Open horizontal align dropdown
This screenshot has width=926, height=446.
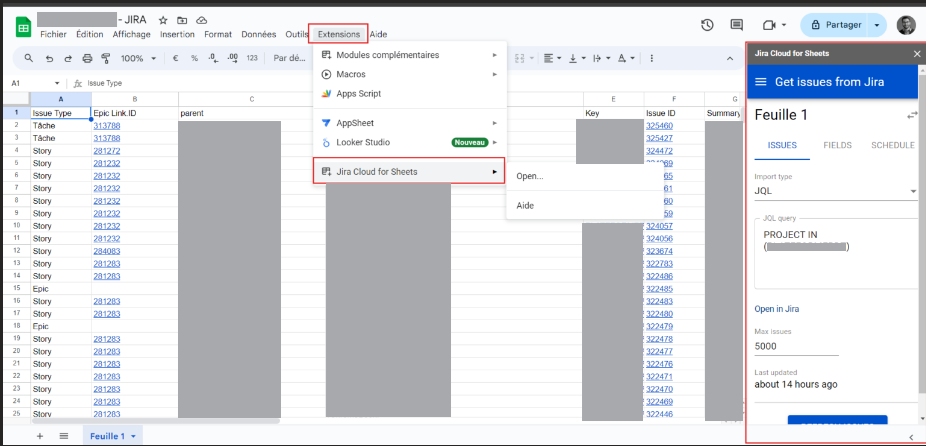[552, 58]
